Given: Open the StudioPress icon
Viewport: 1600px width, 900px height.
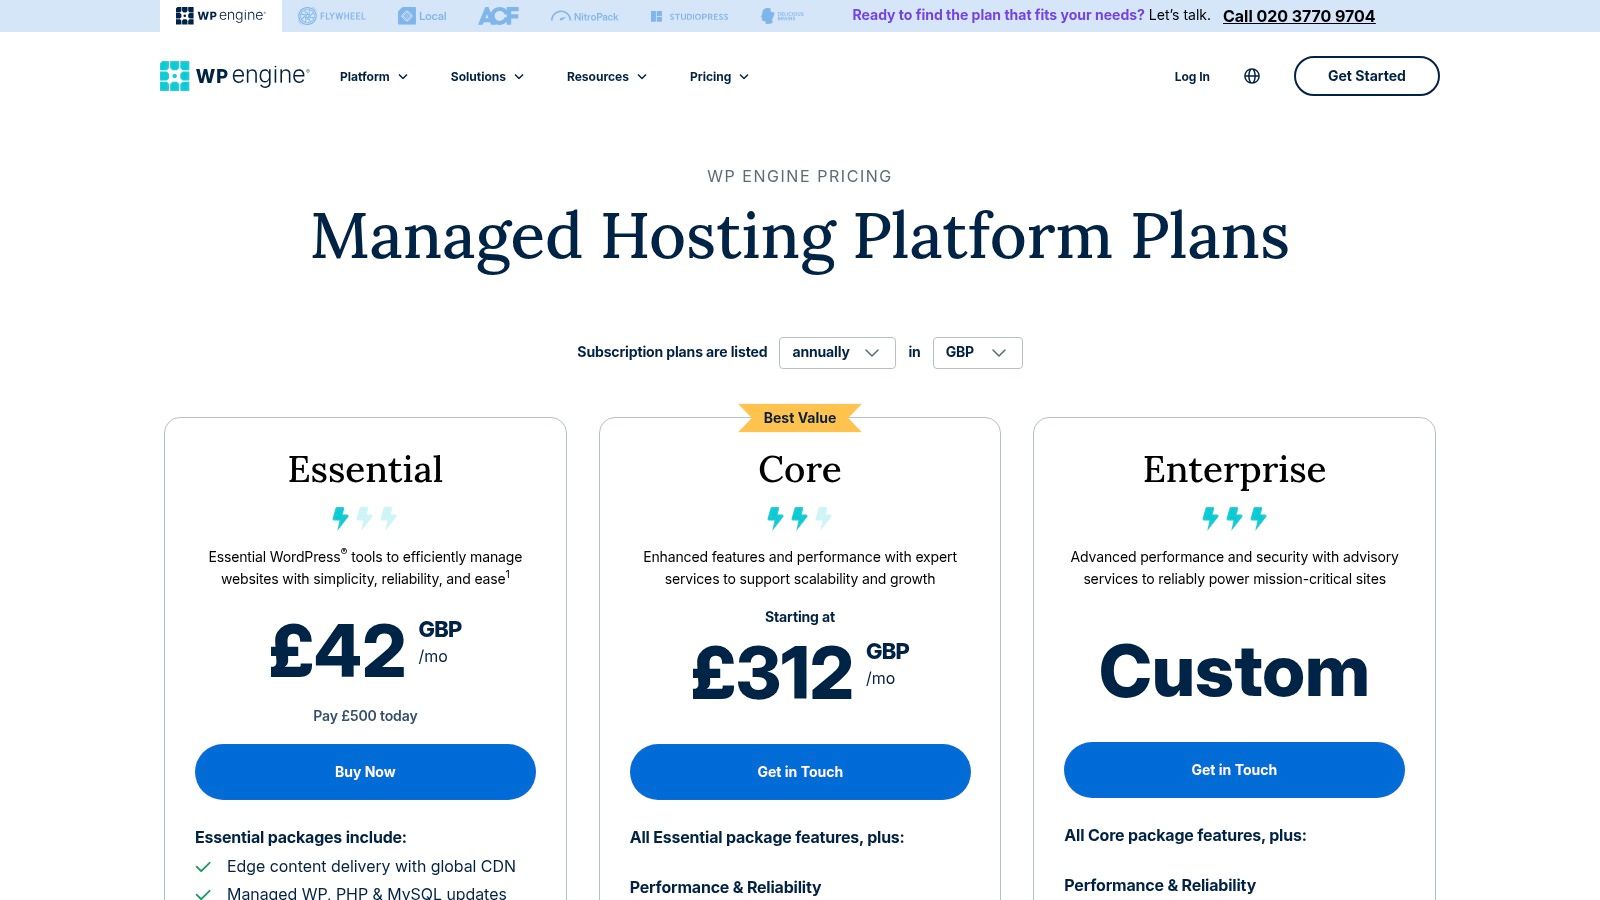Looking at the screenshot, I should pos(689,15).
